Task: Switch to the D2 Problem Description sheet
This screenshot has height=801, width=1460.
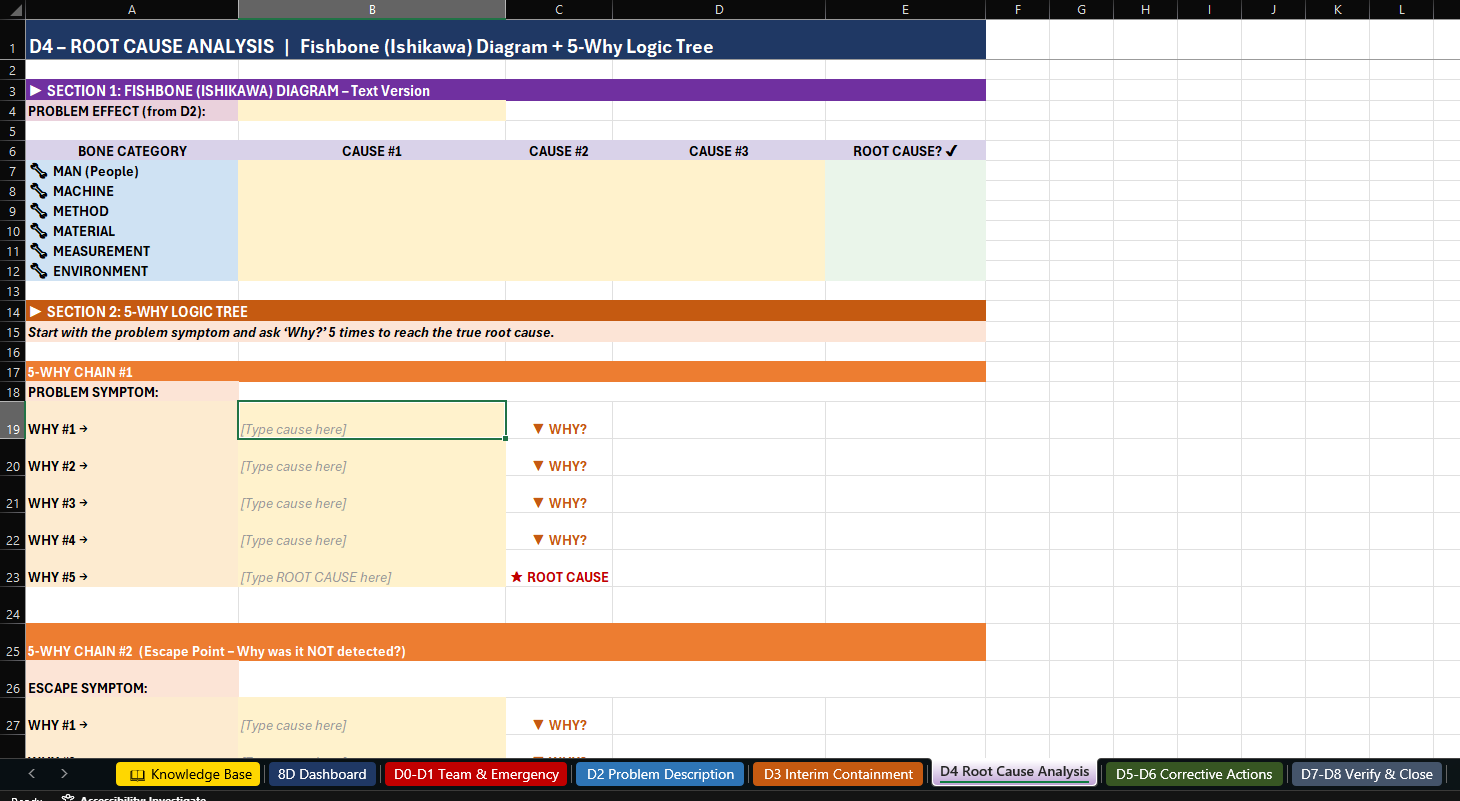Action: 659,773
